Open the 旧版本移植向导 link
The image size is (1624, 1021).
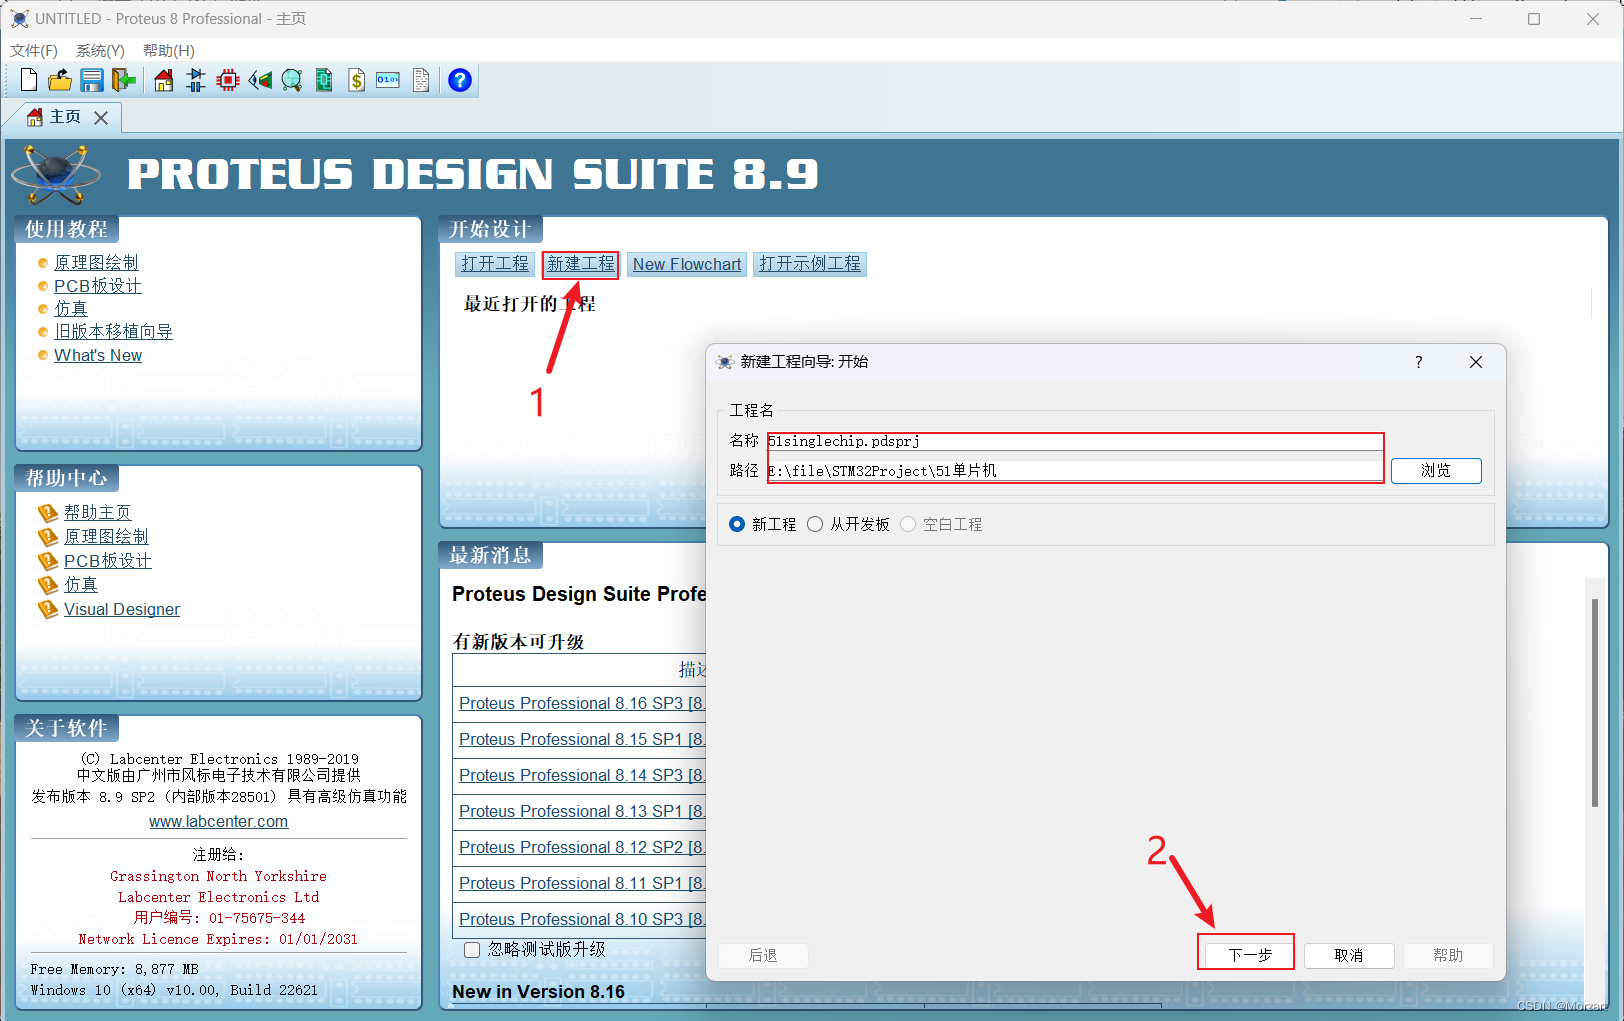(113, 332)
